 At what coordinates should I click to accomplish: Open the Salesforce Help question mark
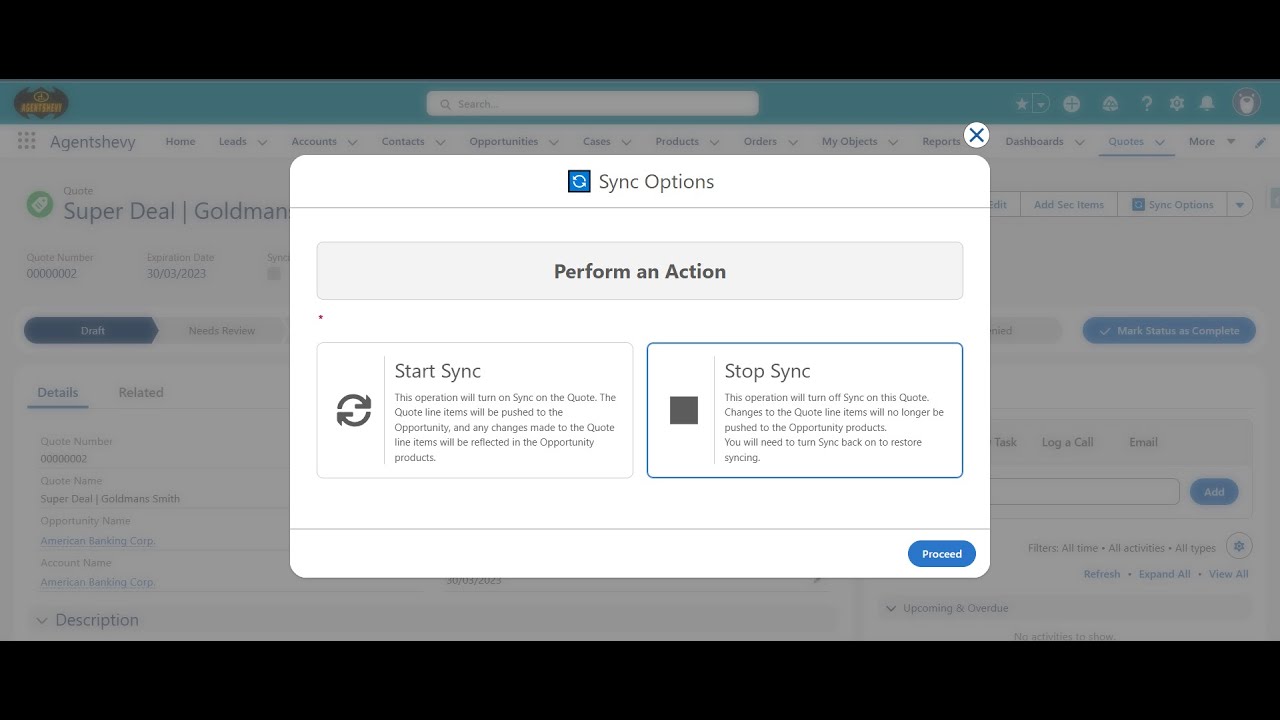(x=1147, y=104)
